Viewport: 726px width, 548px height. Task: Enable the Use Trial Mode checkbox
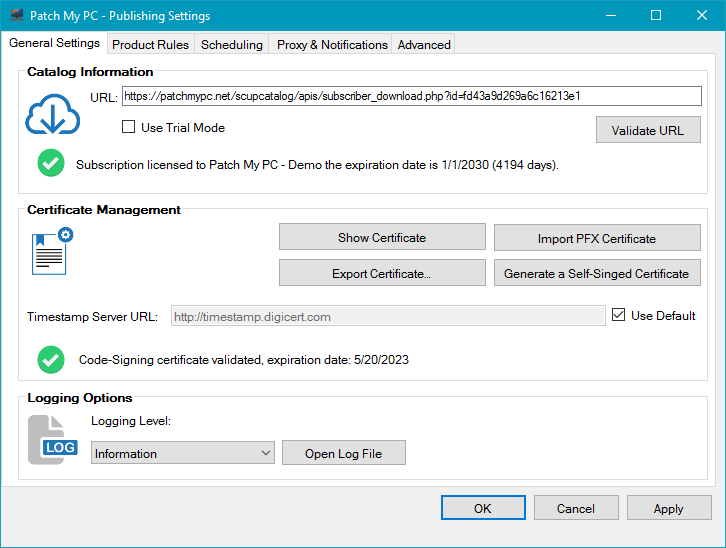(128, 127)
